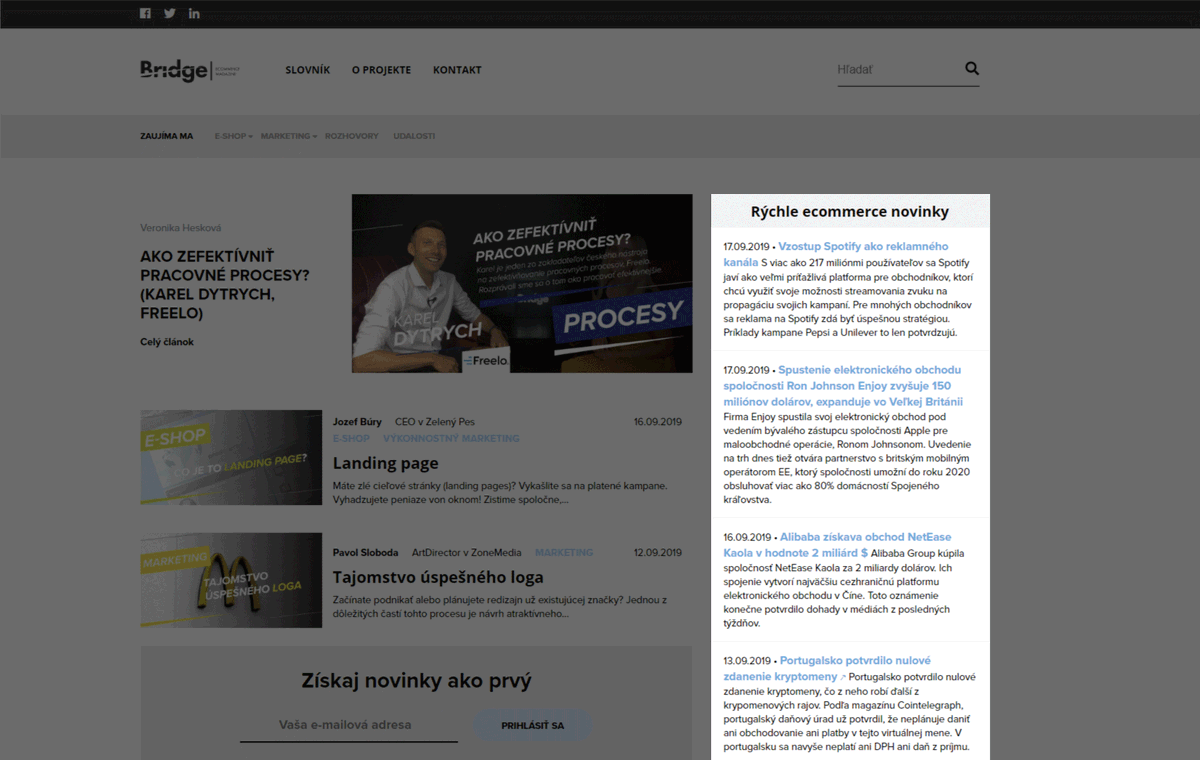1200x760 pixels.
Task: Click date 12.09.2019 on logo article
Action: (x=658, y=552)
